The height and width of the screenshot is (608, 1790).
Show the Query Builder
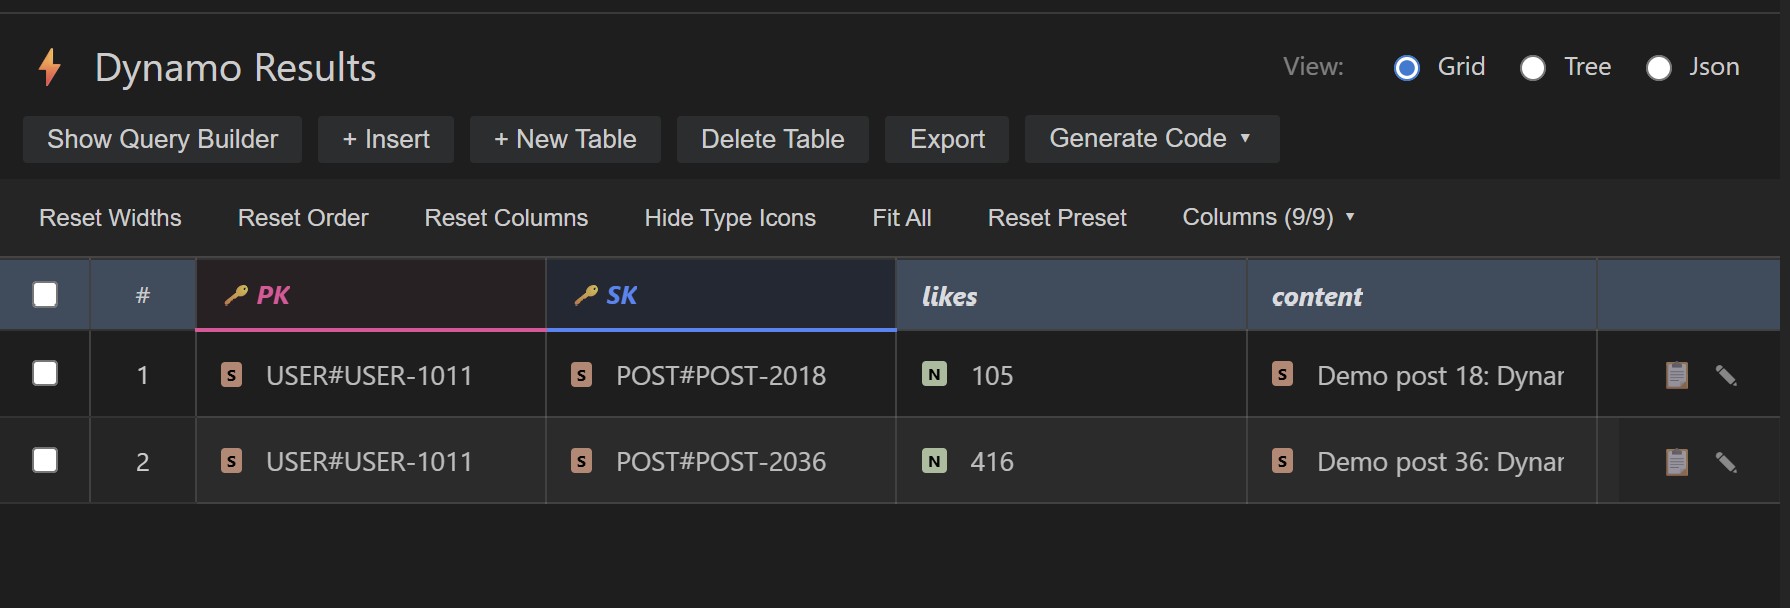click(x=162, y=139)
